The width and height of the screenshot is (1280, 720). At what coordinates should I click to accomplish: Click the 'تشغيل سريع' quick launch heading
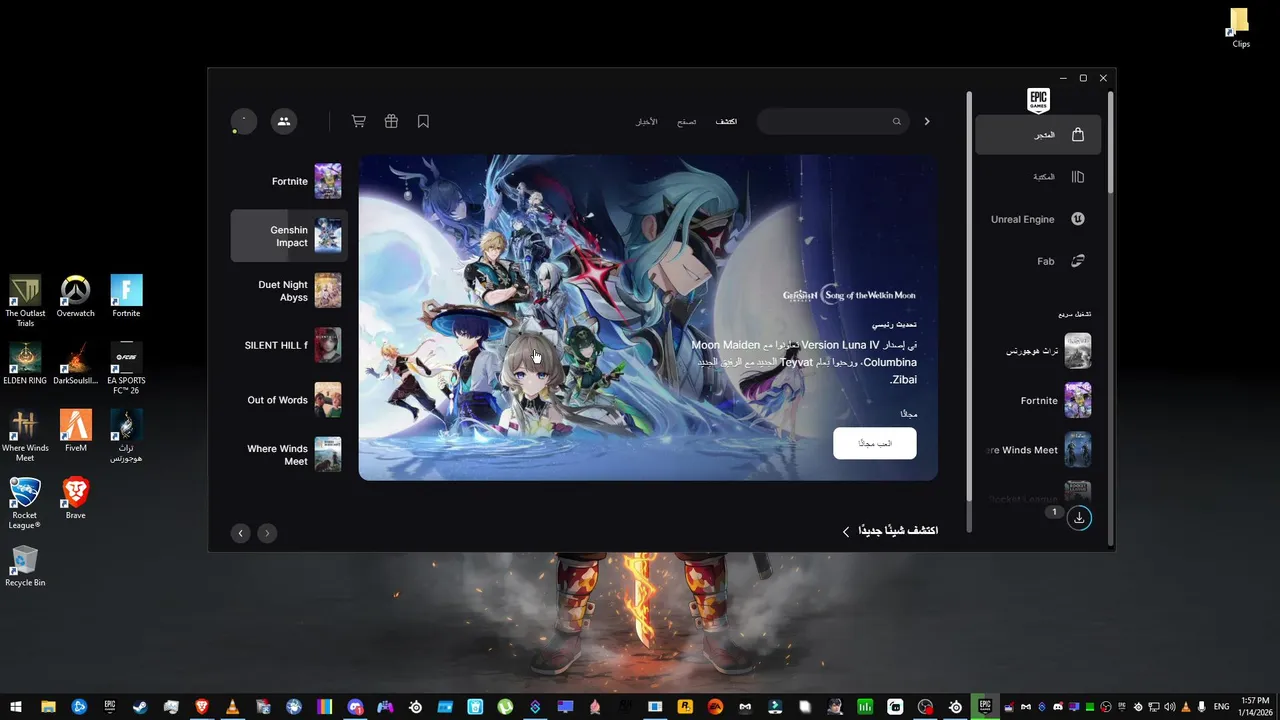[x=1075, y=314]
